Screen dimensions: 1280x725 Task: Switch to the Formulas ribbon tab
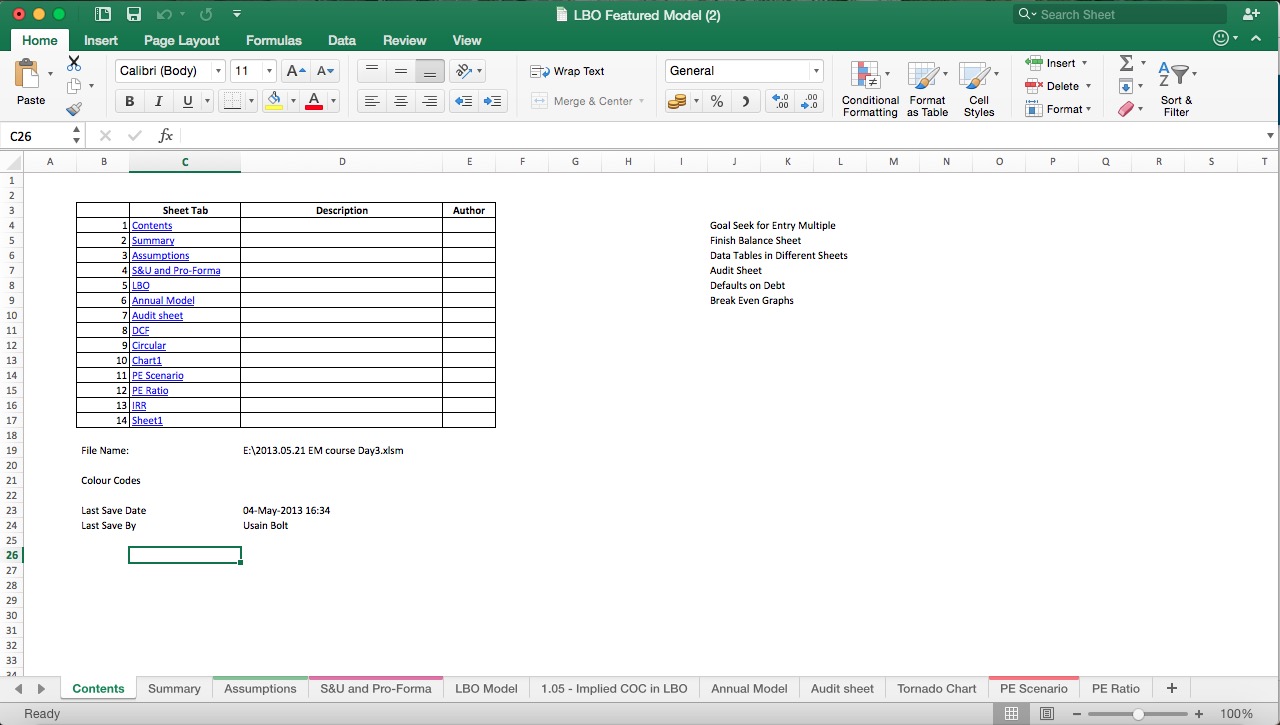(273, 40)
